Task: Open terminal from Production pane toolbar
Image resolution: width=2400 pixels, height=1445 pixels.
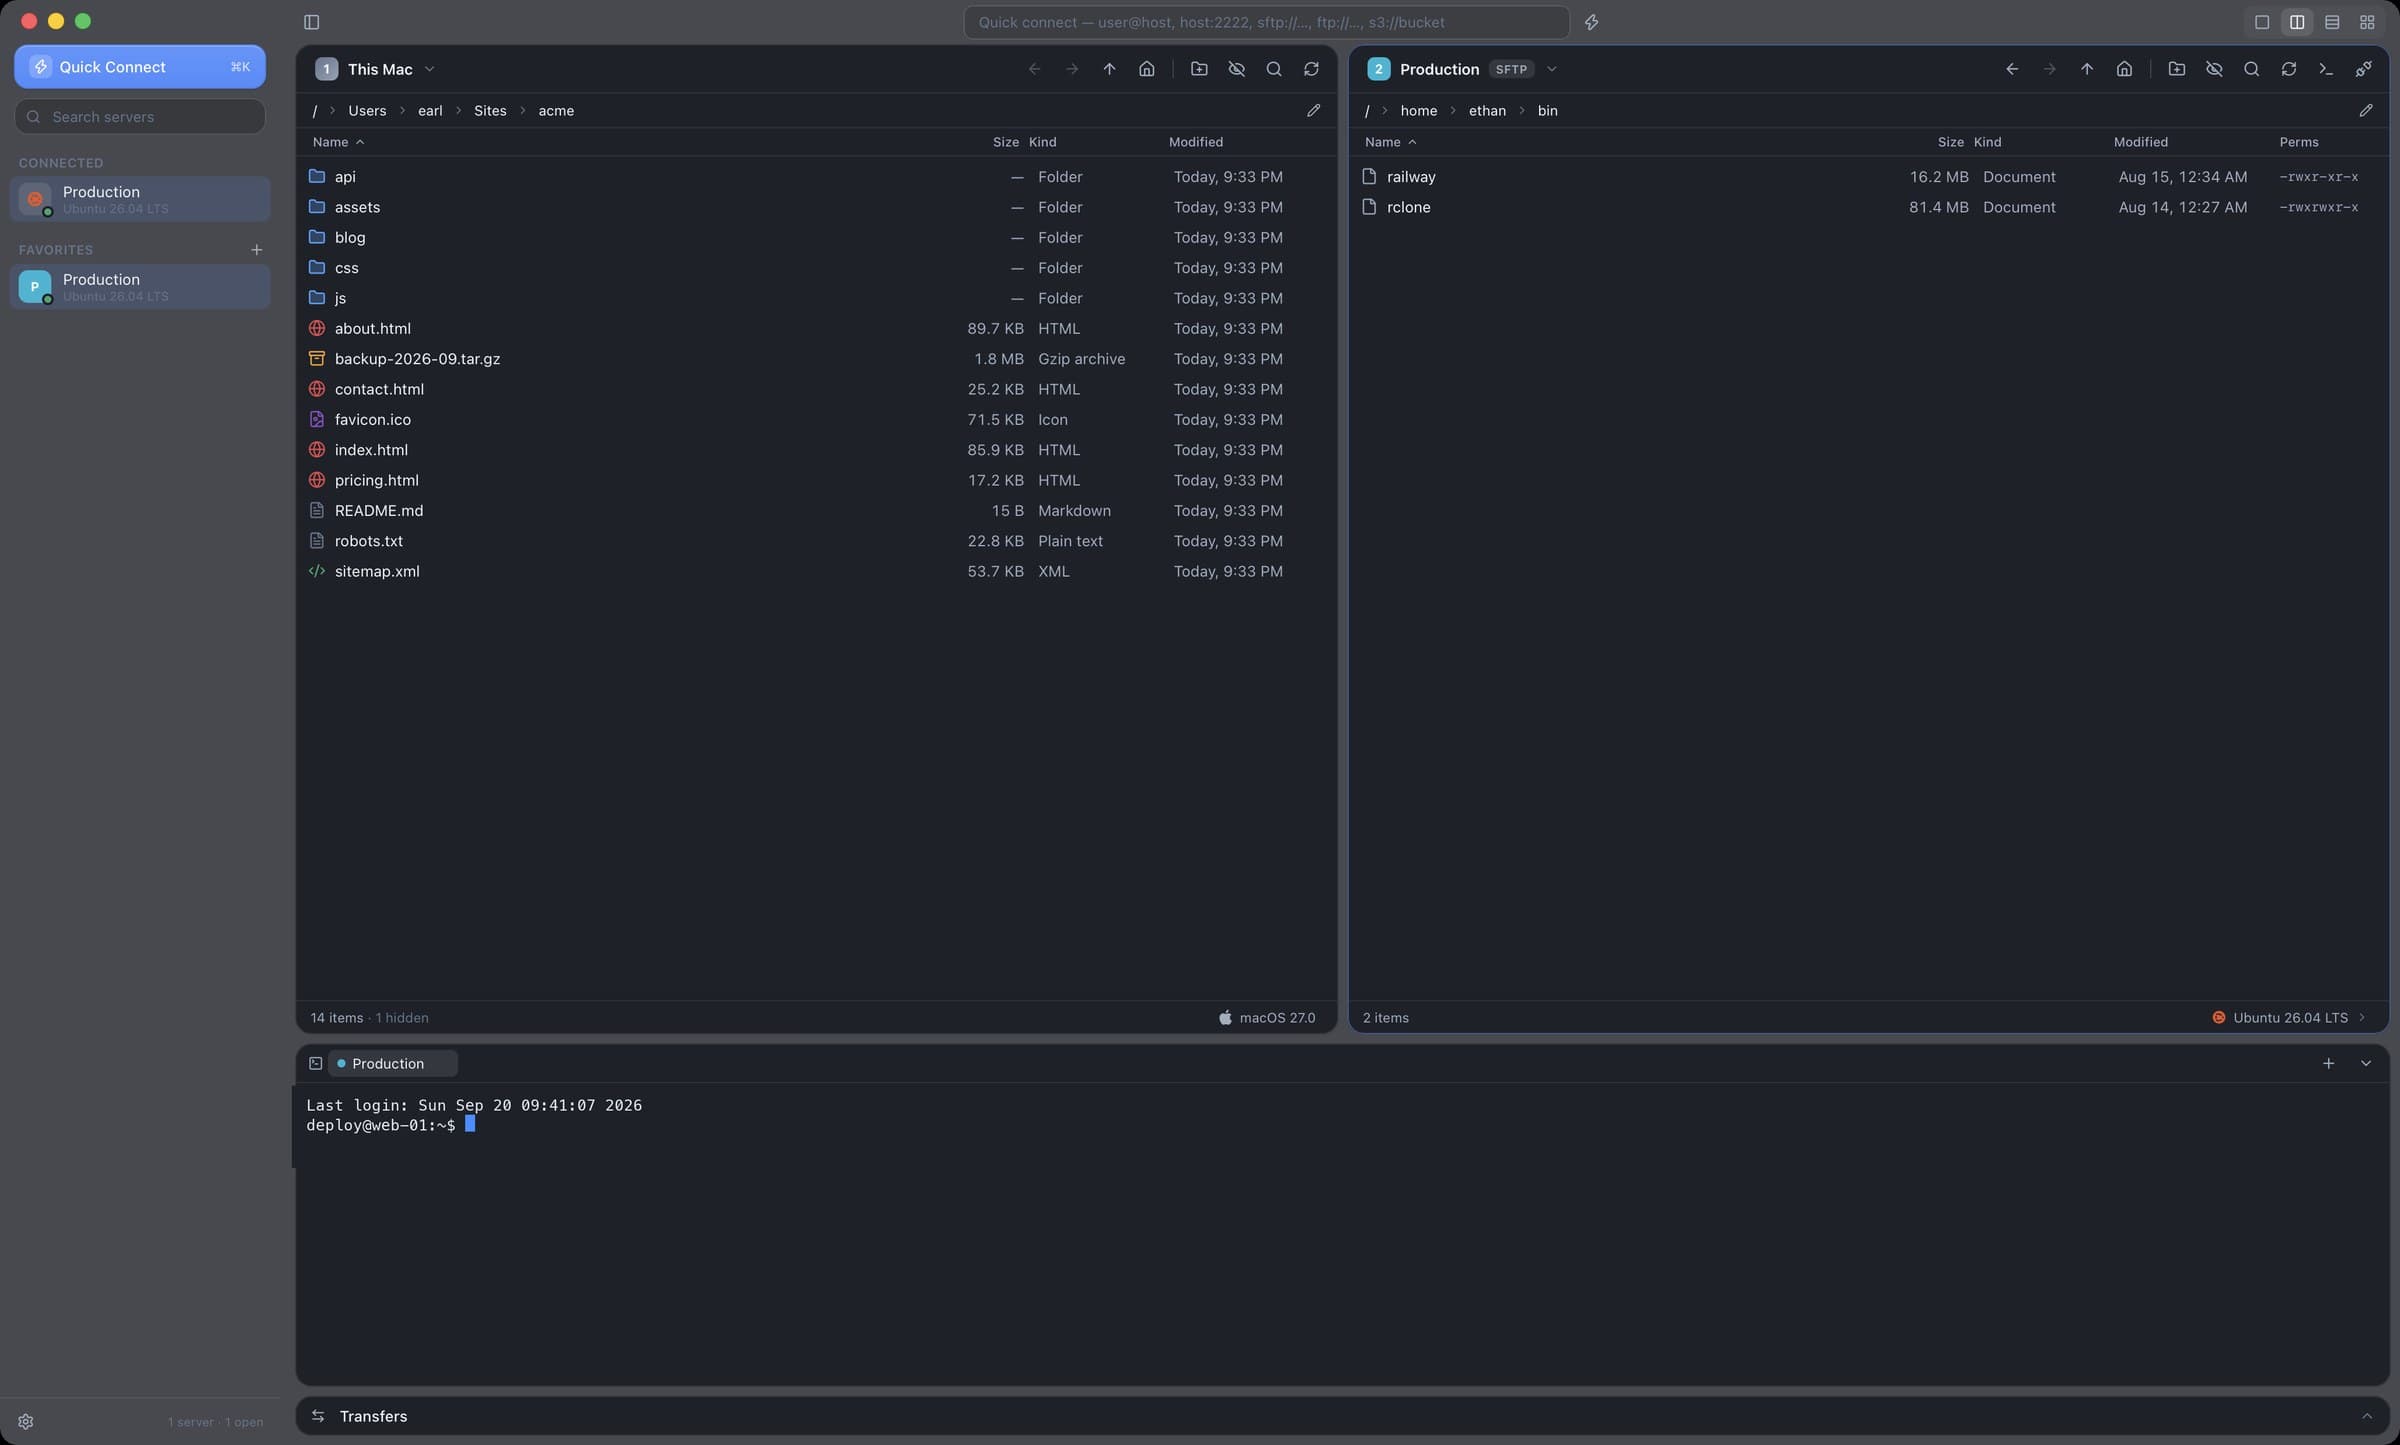Action: point(2326,69)
